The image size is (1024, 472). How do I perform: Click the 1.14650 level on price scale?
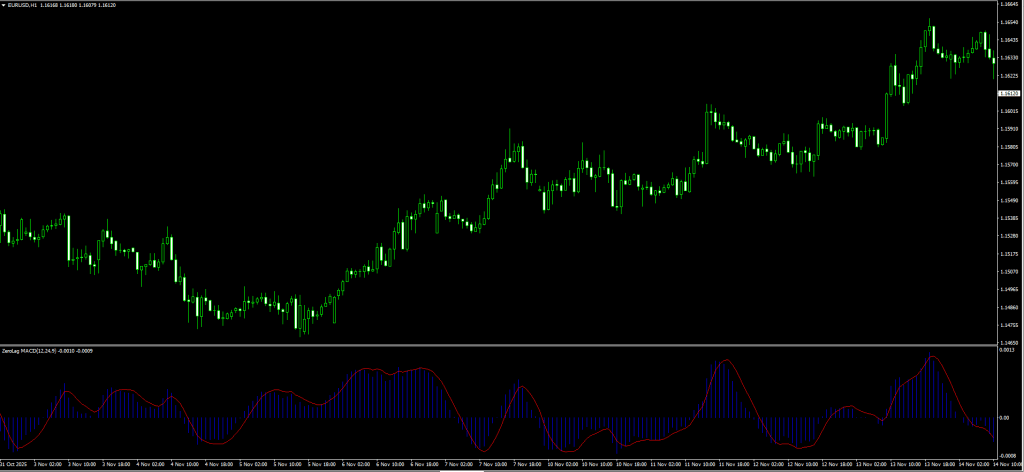[x=1008, y=341]
